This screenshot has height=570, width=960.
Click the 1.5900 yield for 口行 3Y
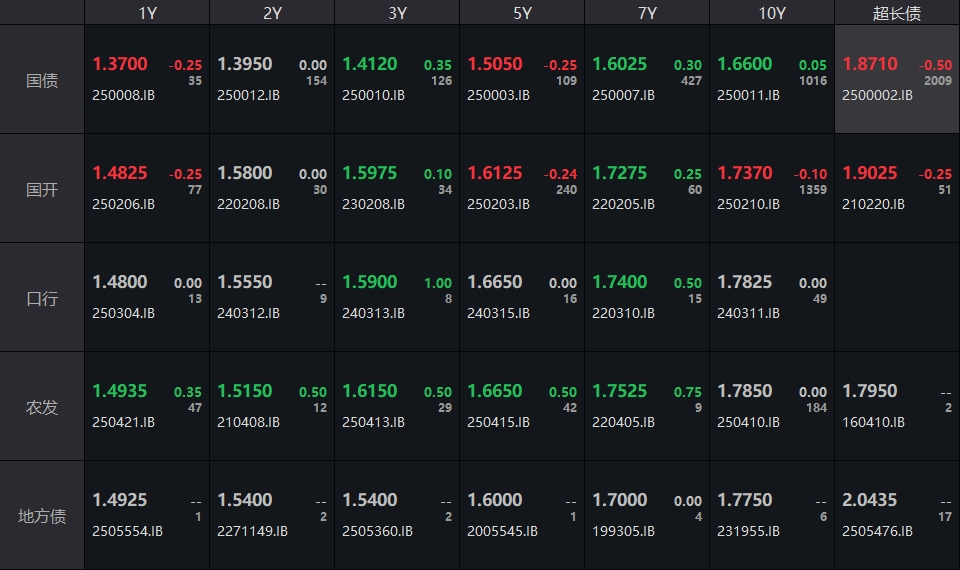click(370, 282)
